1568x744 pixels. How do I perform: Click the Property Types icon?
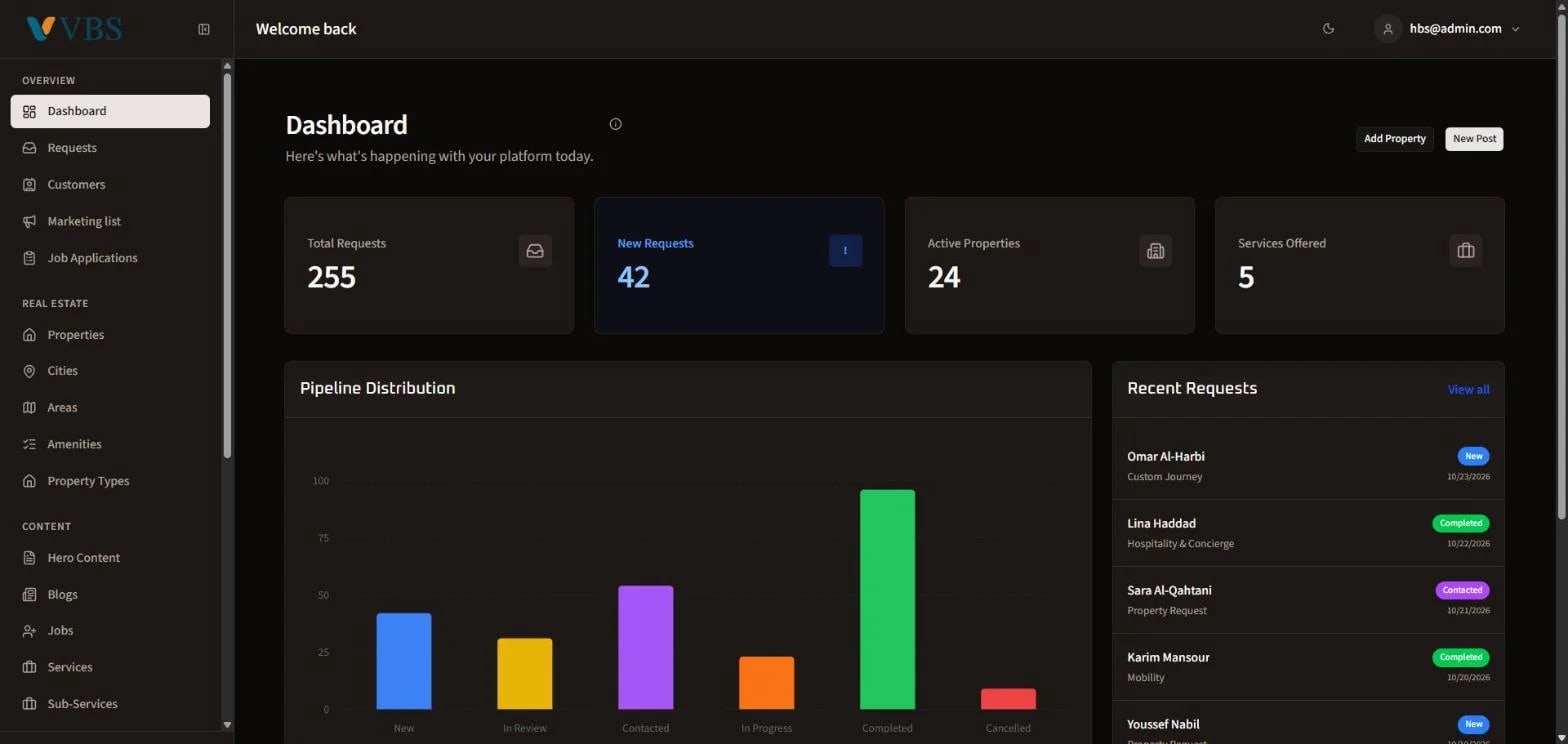[x=29, y=481]
